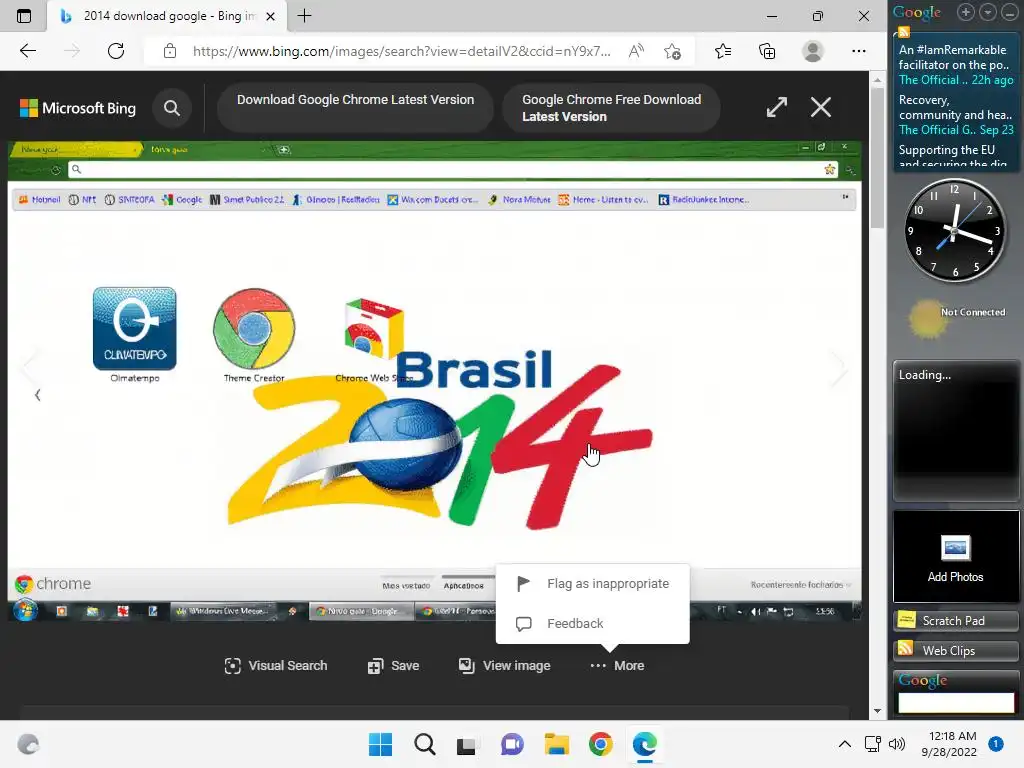Open the #IamRemarkable facilitator news item
The image size is (1024, 768).
tap(955, 65)
